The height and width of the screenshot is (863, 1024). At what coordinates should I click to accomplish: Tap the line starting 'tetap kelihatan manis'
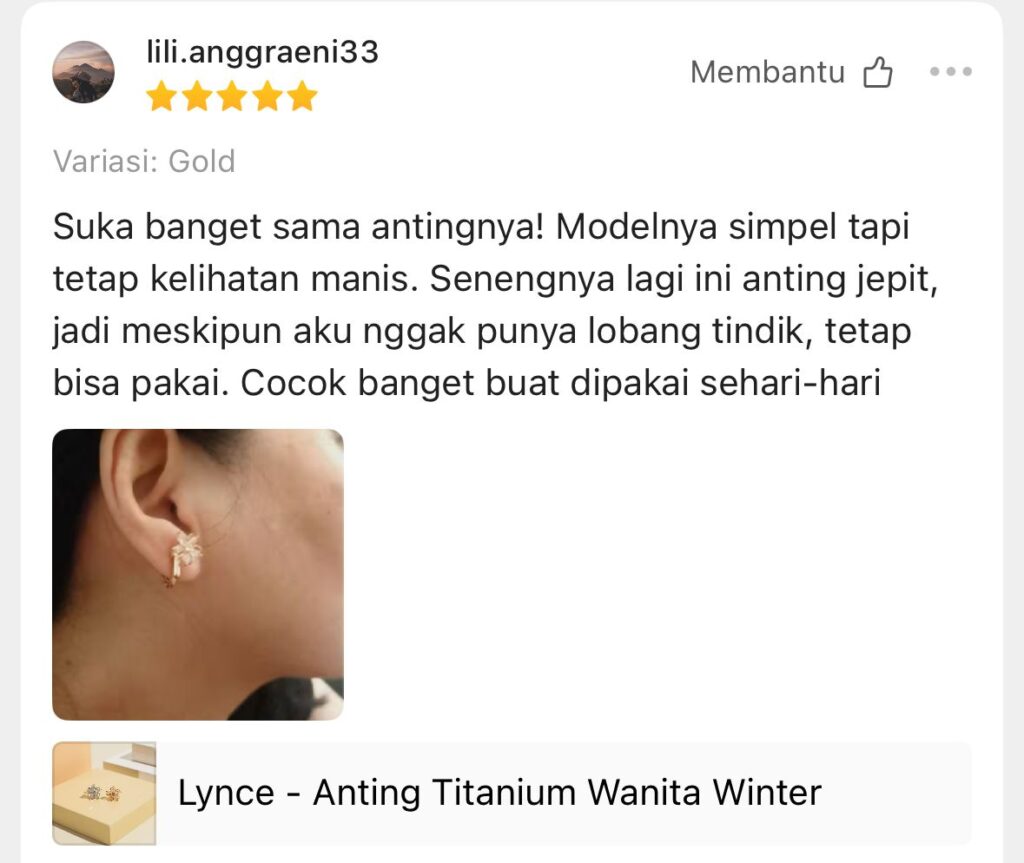click(x=495, y=279)
